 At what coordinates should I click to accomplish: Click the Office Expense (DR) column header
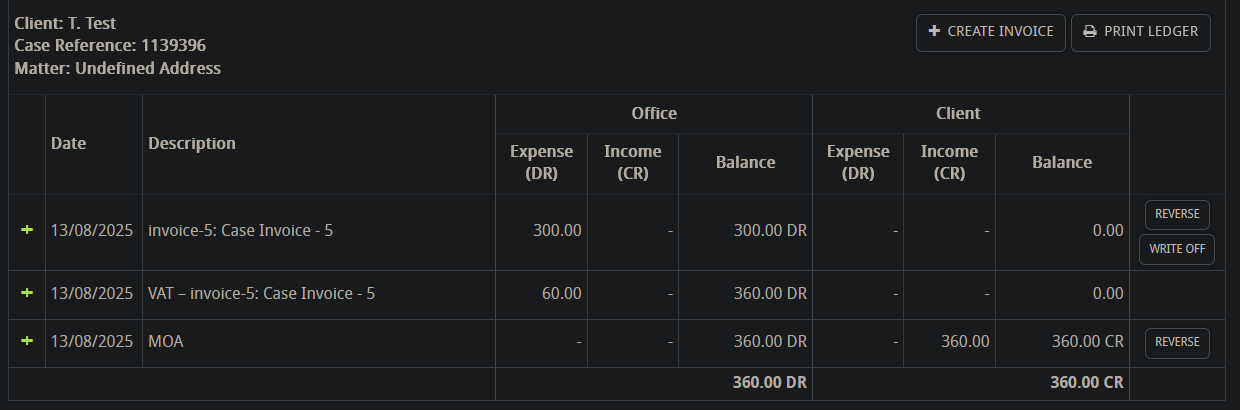click(x=541, y=162)
